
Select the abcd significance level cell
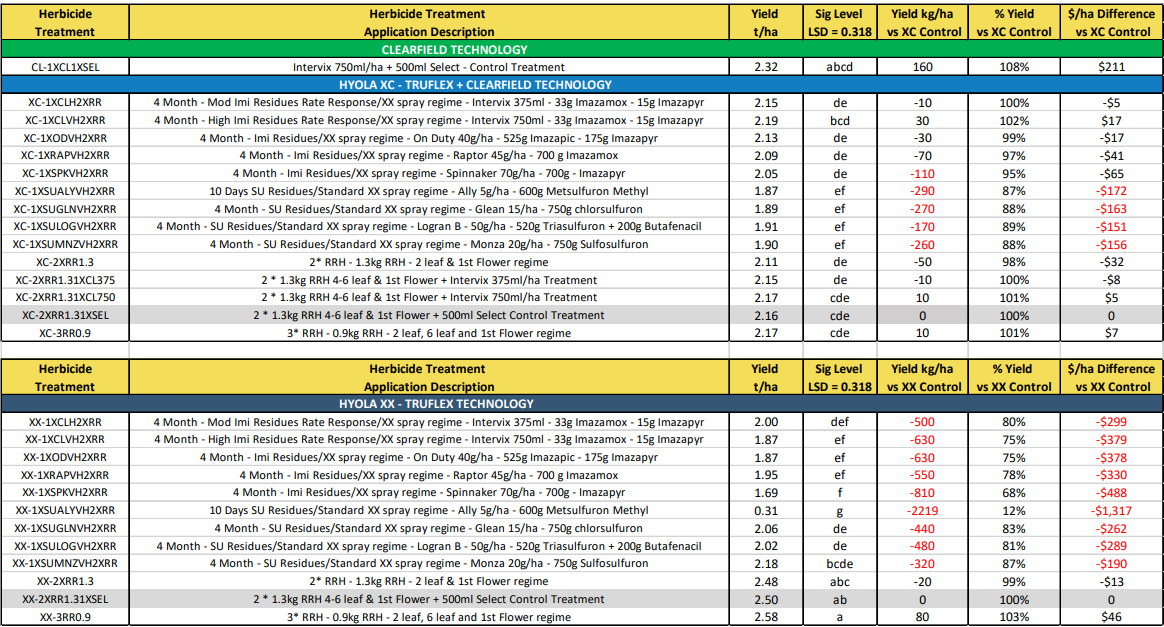(x=840, y=67)
